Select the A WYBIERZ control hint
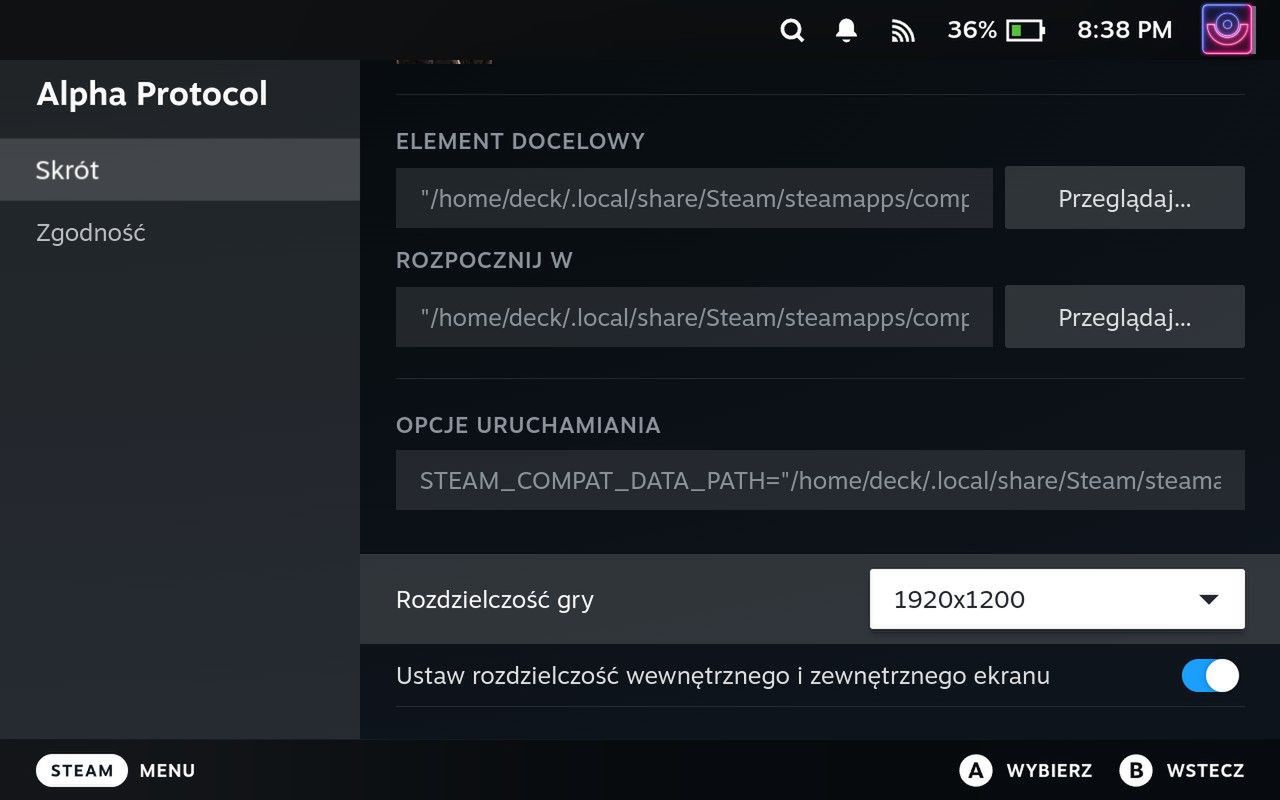Image resolution: width=1280 pixels, height=800 pixels. click(1027, 770)
